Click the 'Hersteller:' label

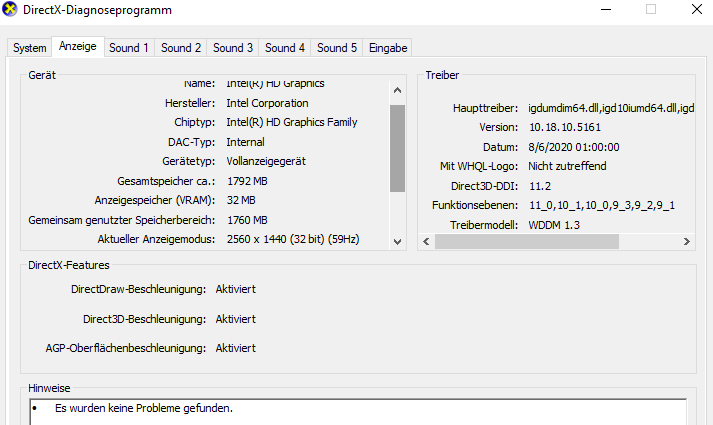coord(190,103)
